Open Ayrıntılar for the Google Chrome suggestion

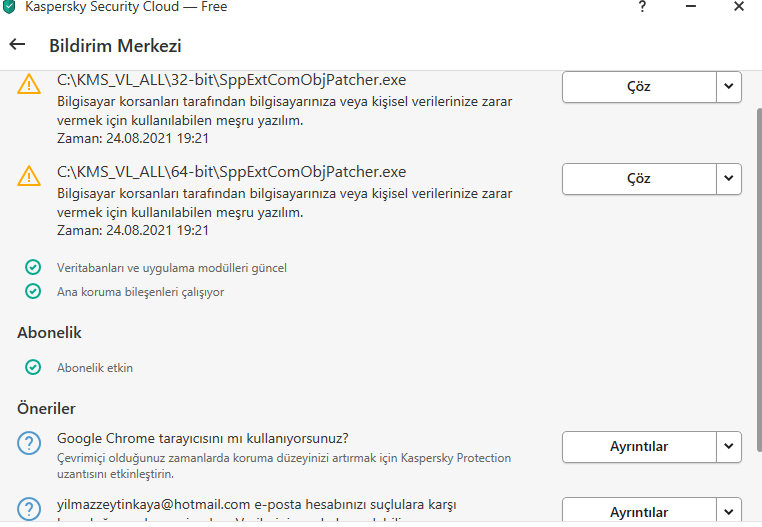pyautogui.click(x=639, y=447)
